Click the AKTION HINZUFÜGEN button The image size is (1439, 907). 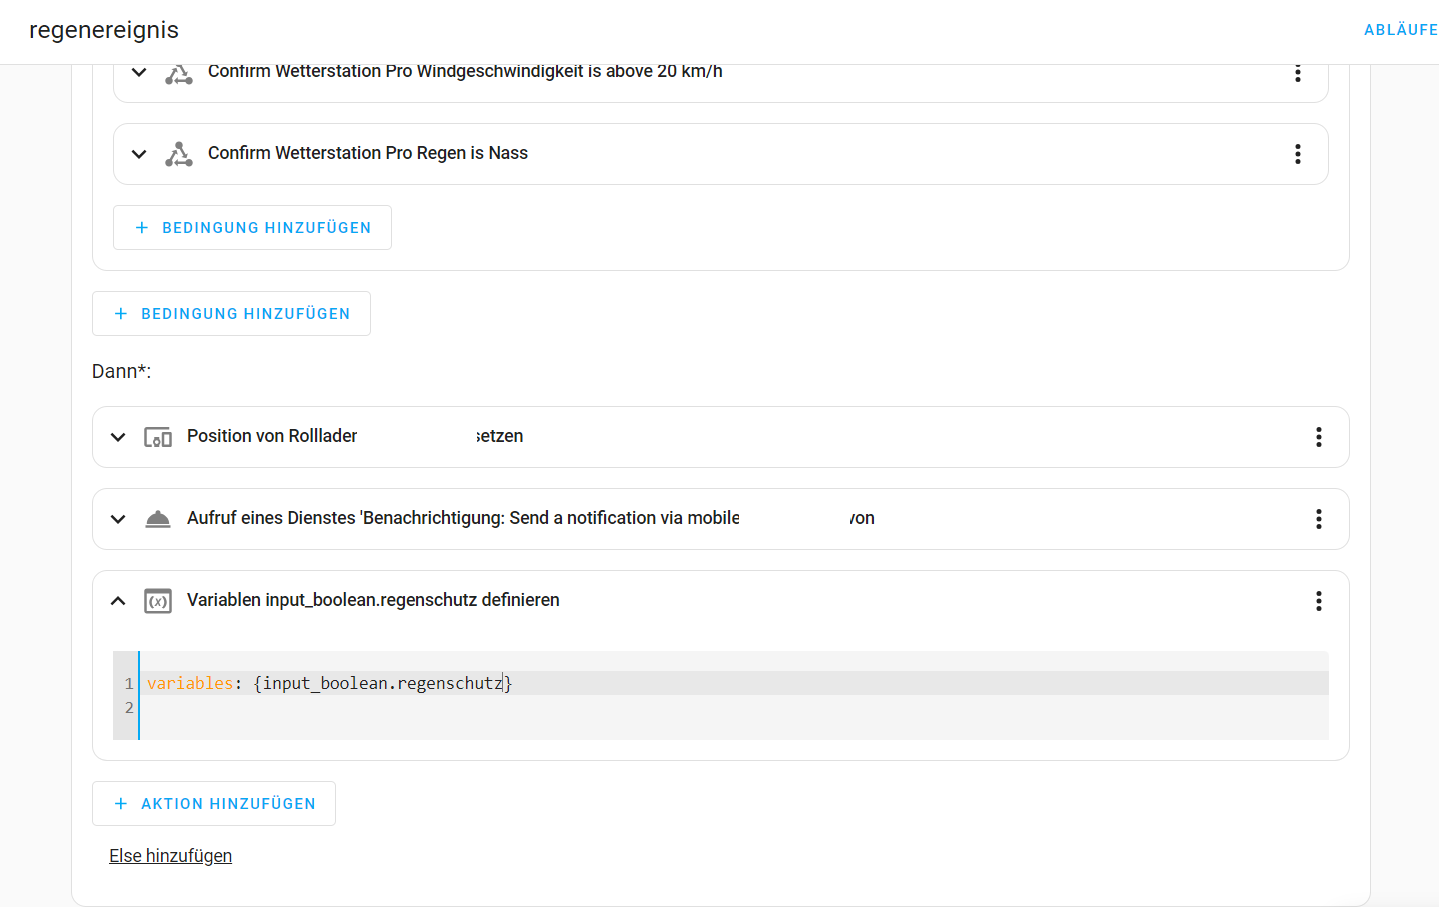coord(213,803)
